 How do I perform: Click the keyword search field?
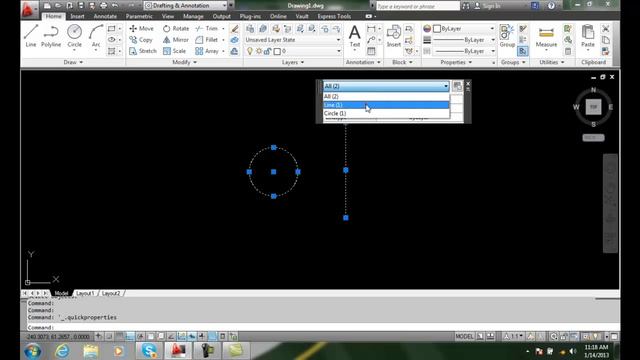tap(418, 6)
